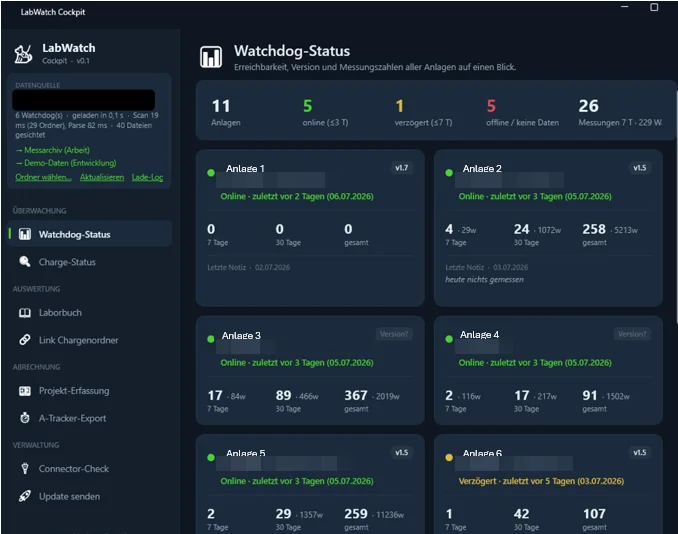Click 'Online · zuletzt vor 2 Tagen (06.07.2026)'
The width and height of the screenshot is (678, 534).
[297, 196]
